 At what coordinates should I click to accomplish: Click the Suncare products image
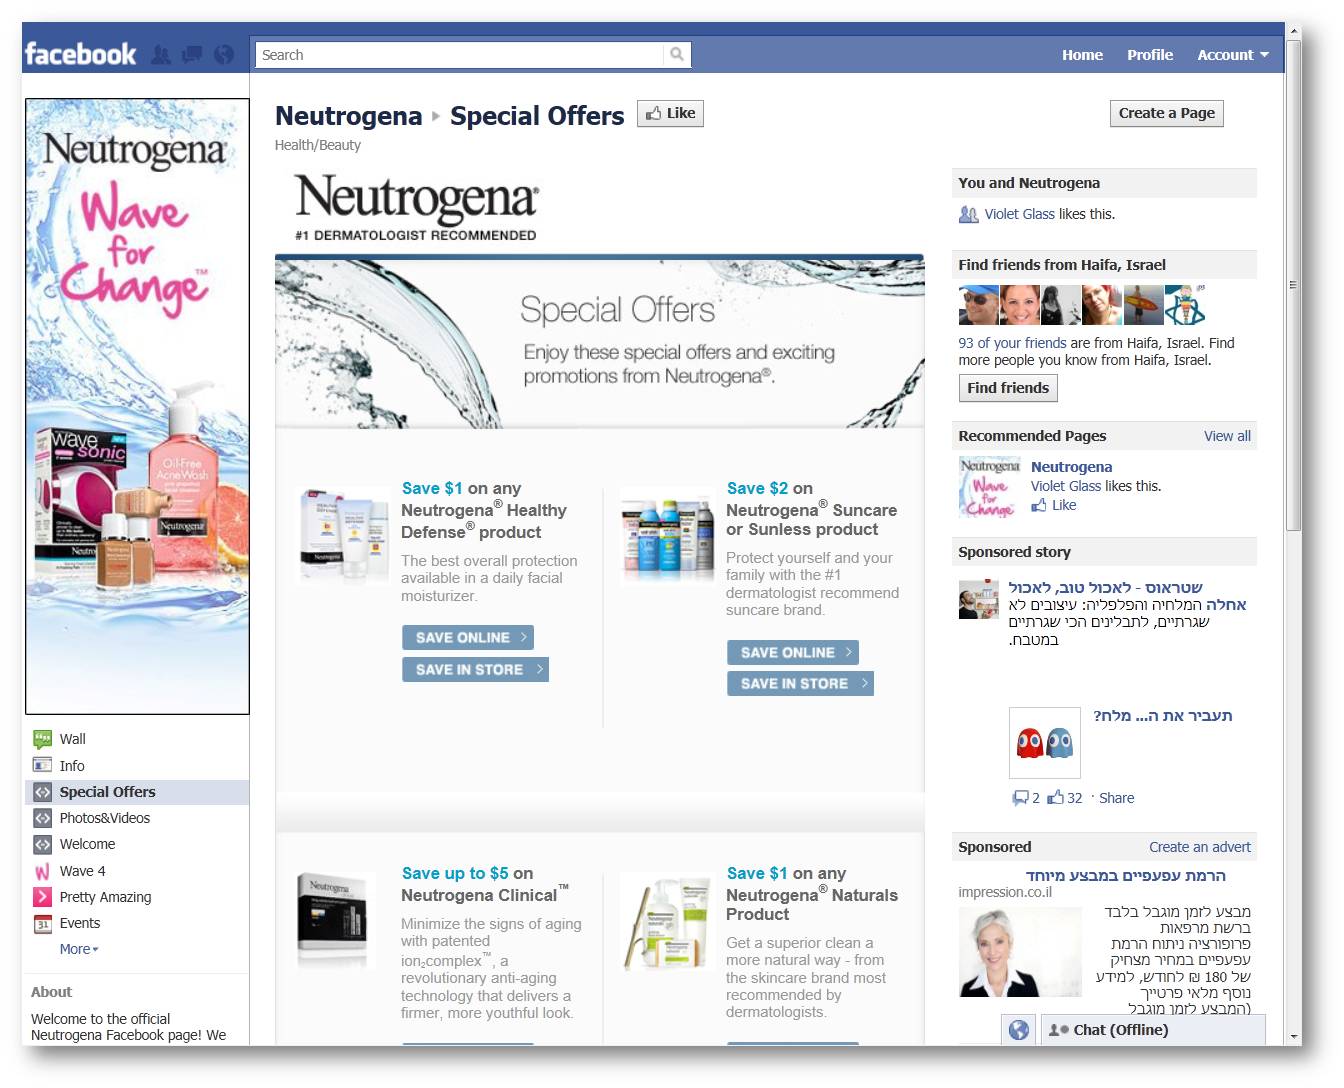tap(668, 535)
